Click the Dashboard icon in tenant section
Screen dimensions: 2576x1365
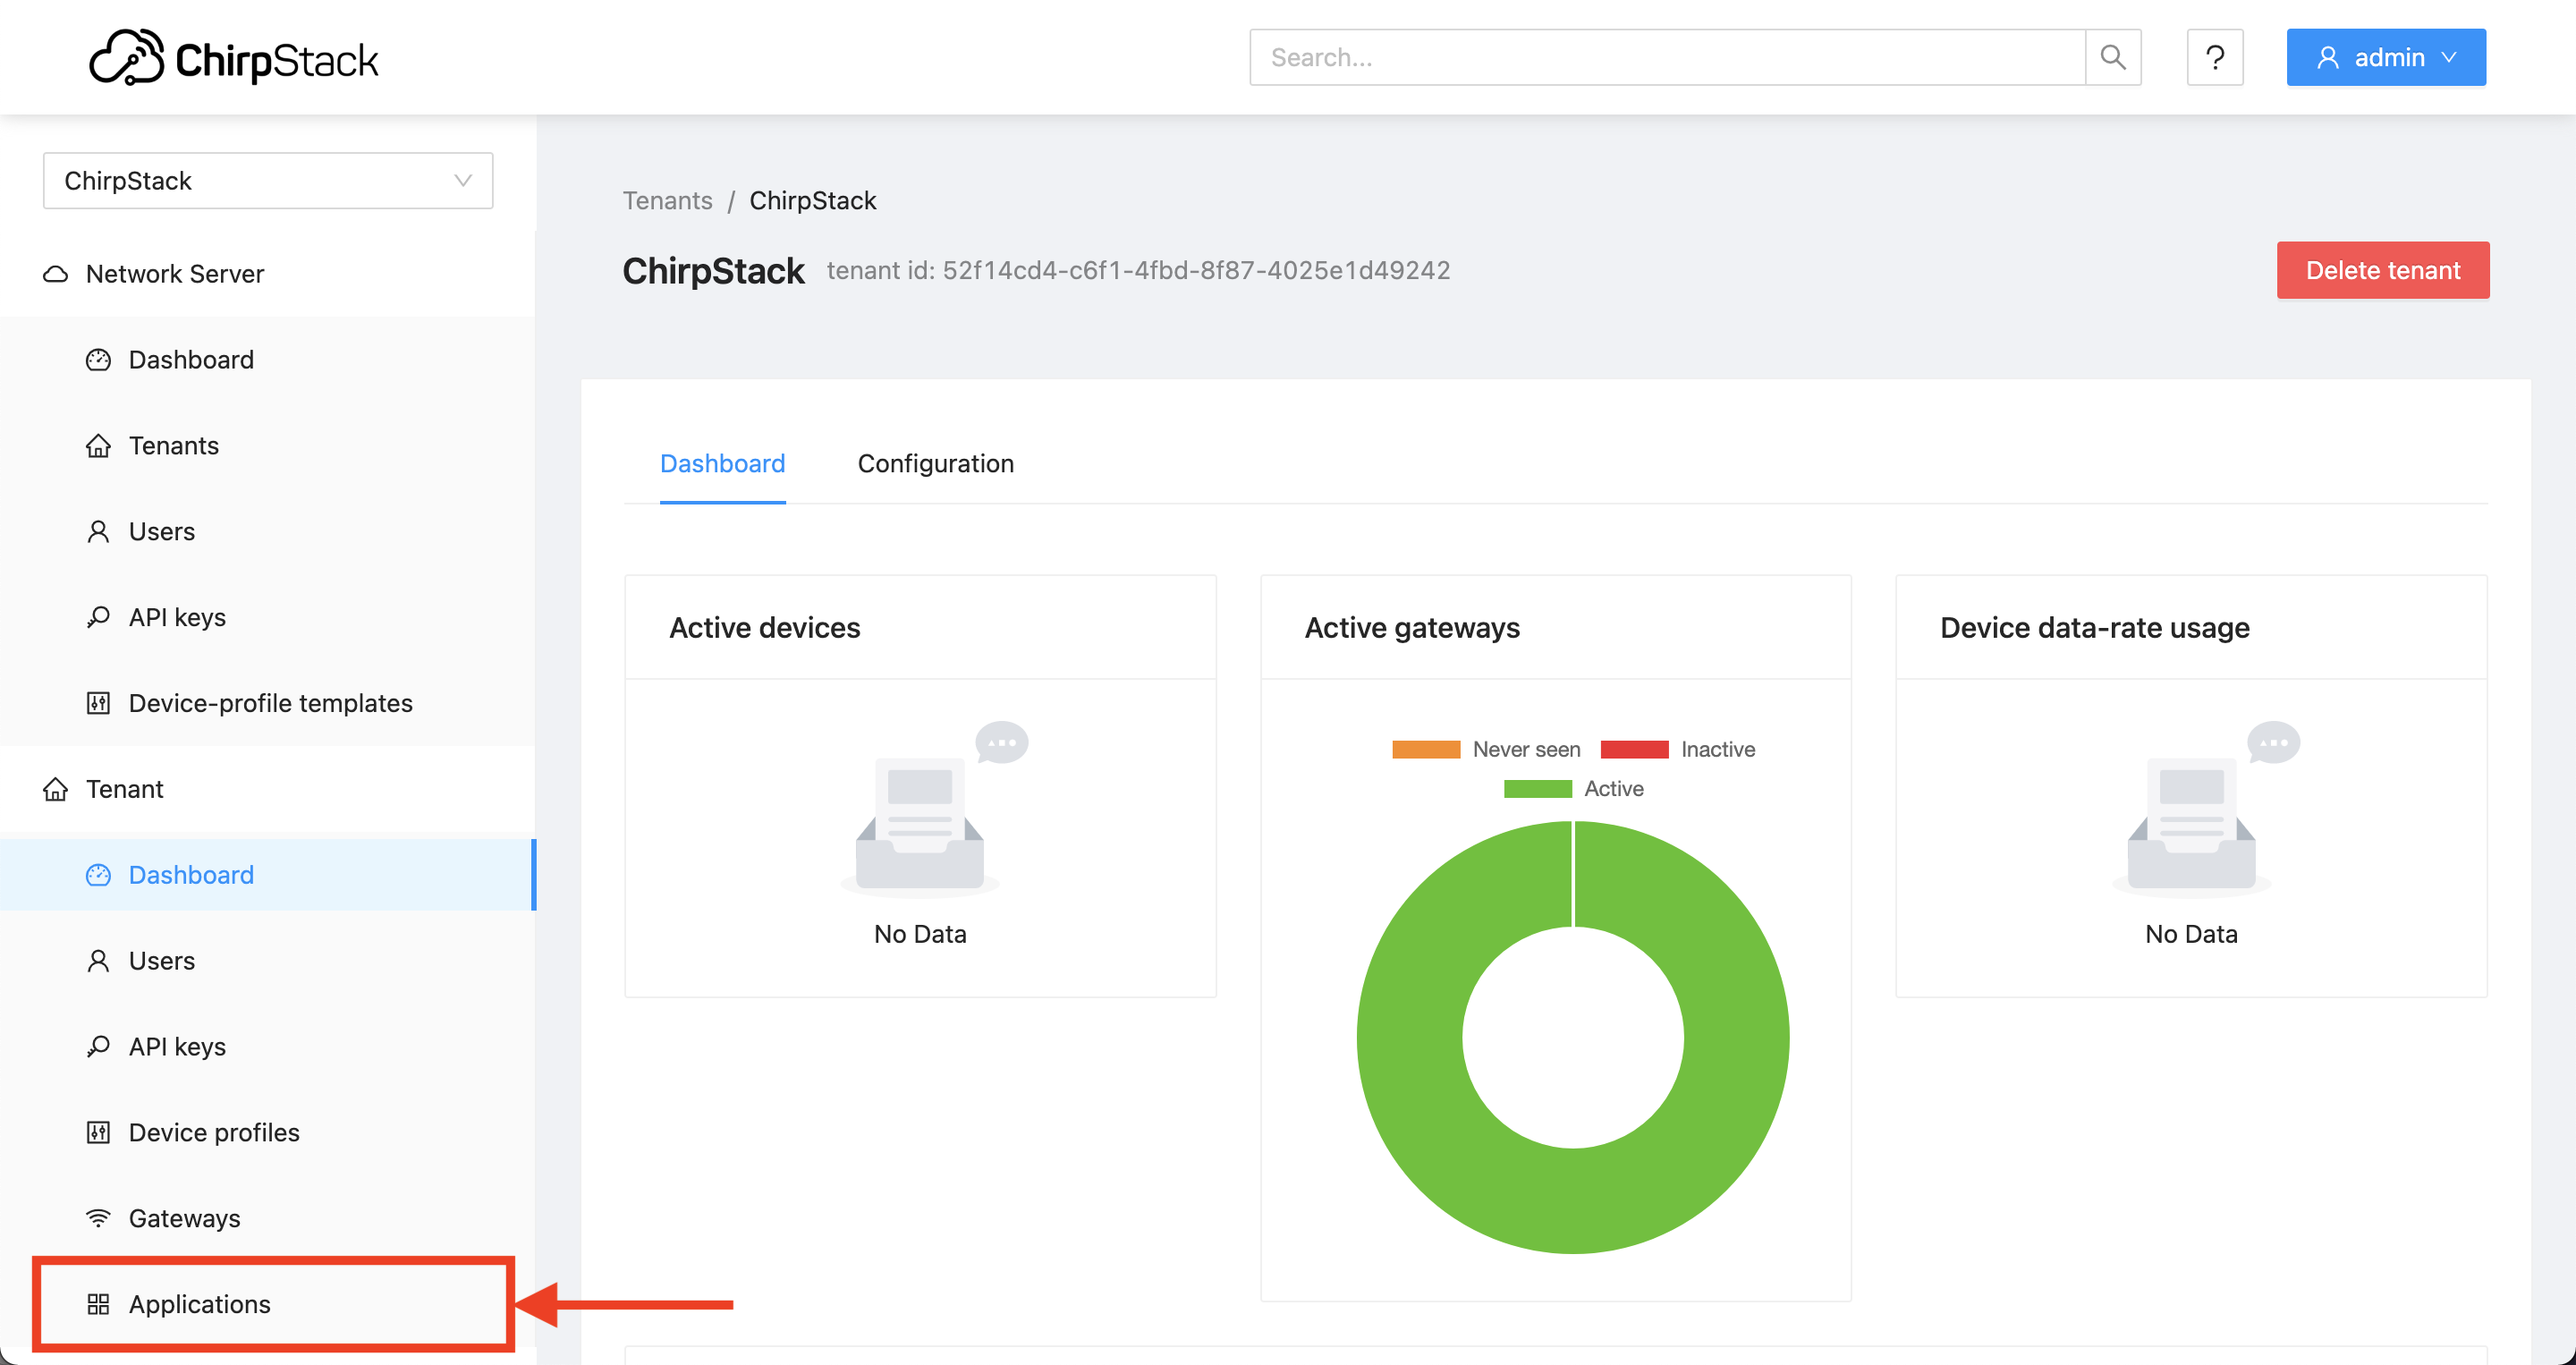click(x=98, y=872)
